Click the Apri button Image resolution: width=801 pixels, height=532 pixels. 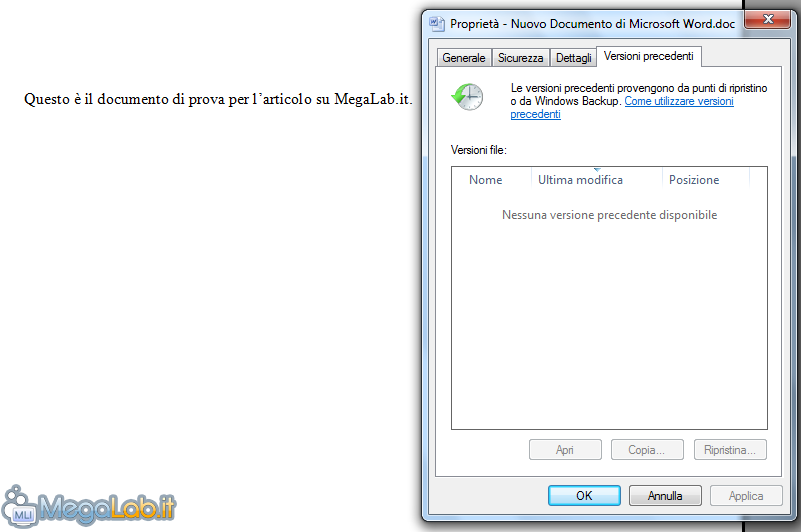[x=565, y=450]
